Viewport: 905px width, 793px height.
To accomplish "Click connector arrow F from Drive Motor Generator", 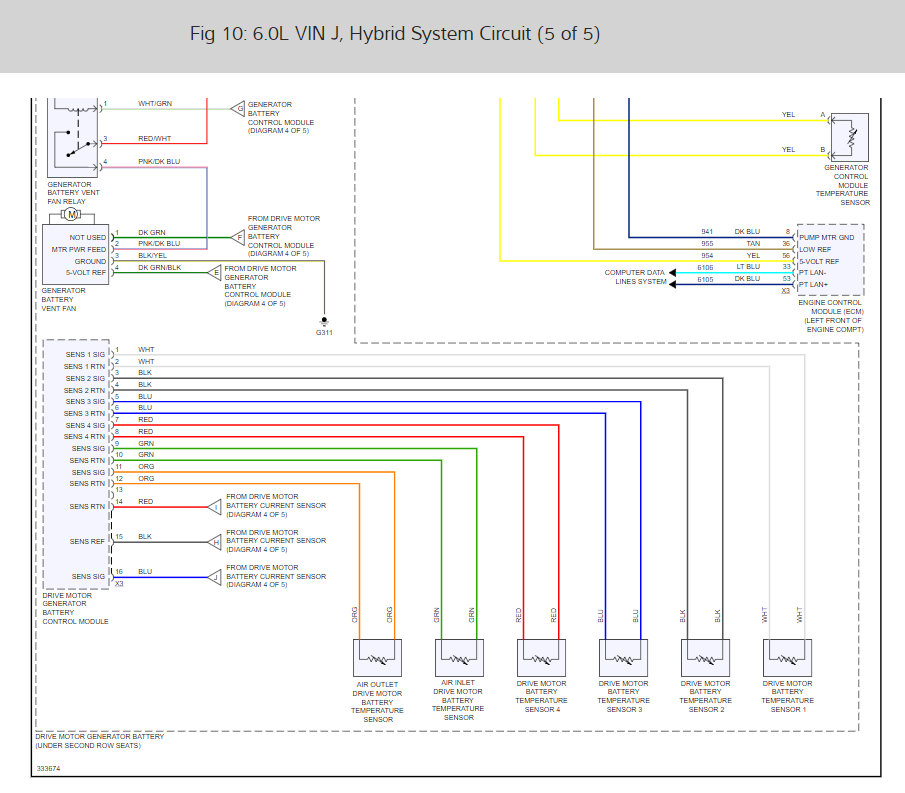I will [x=238, y=237].
